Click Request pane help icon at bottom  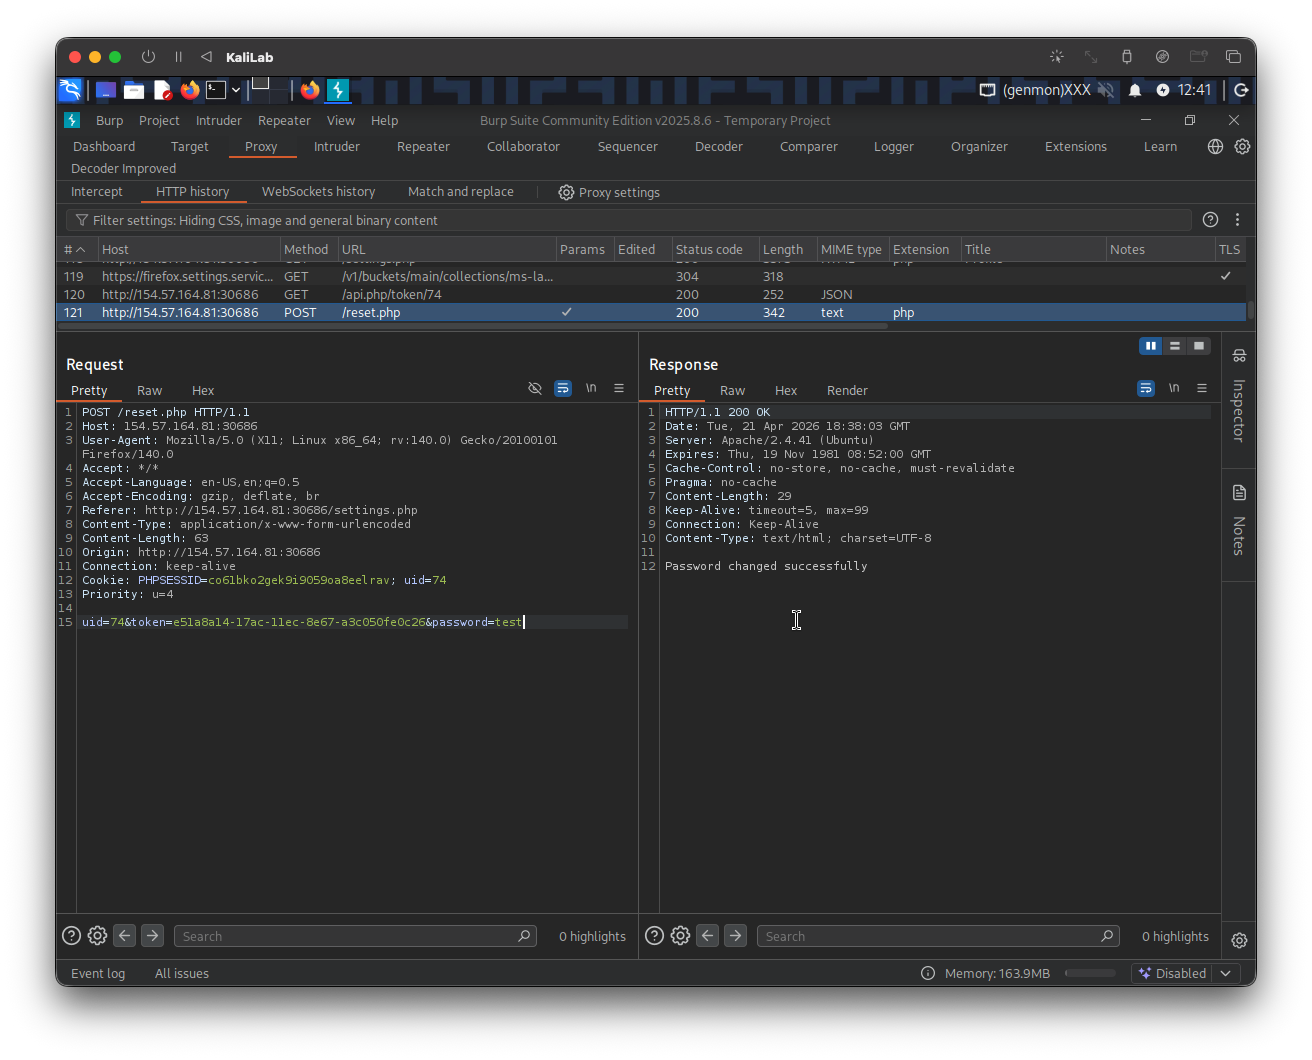[71, 936]
